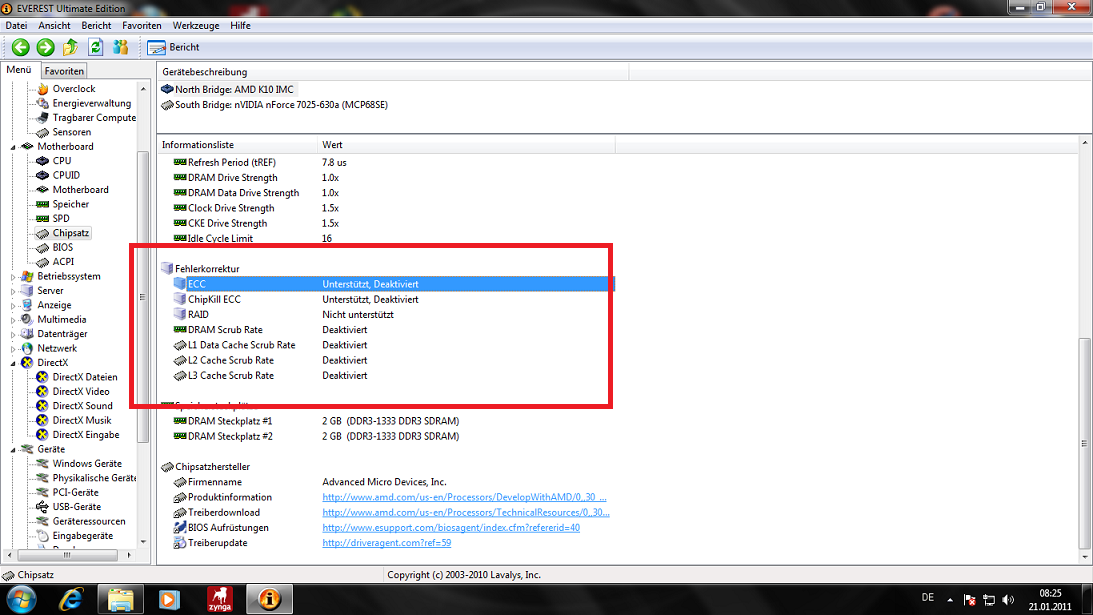Select DirectX Eingabe tree item

coord(86,434)
